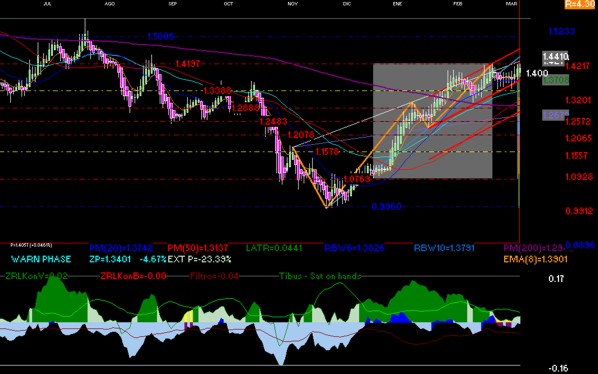Click the red ZRLKonB=-0.00 readout
The image size is (598, 374).
pyautogui.click(x=133, y=276)
